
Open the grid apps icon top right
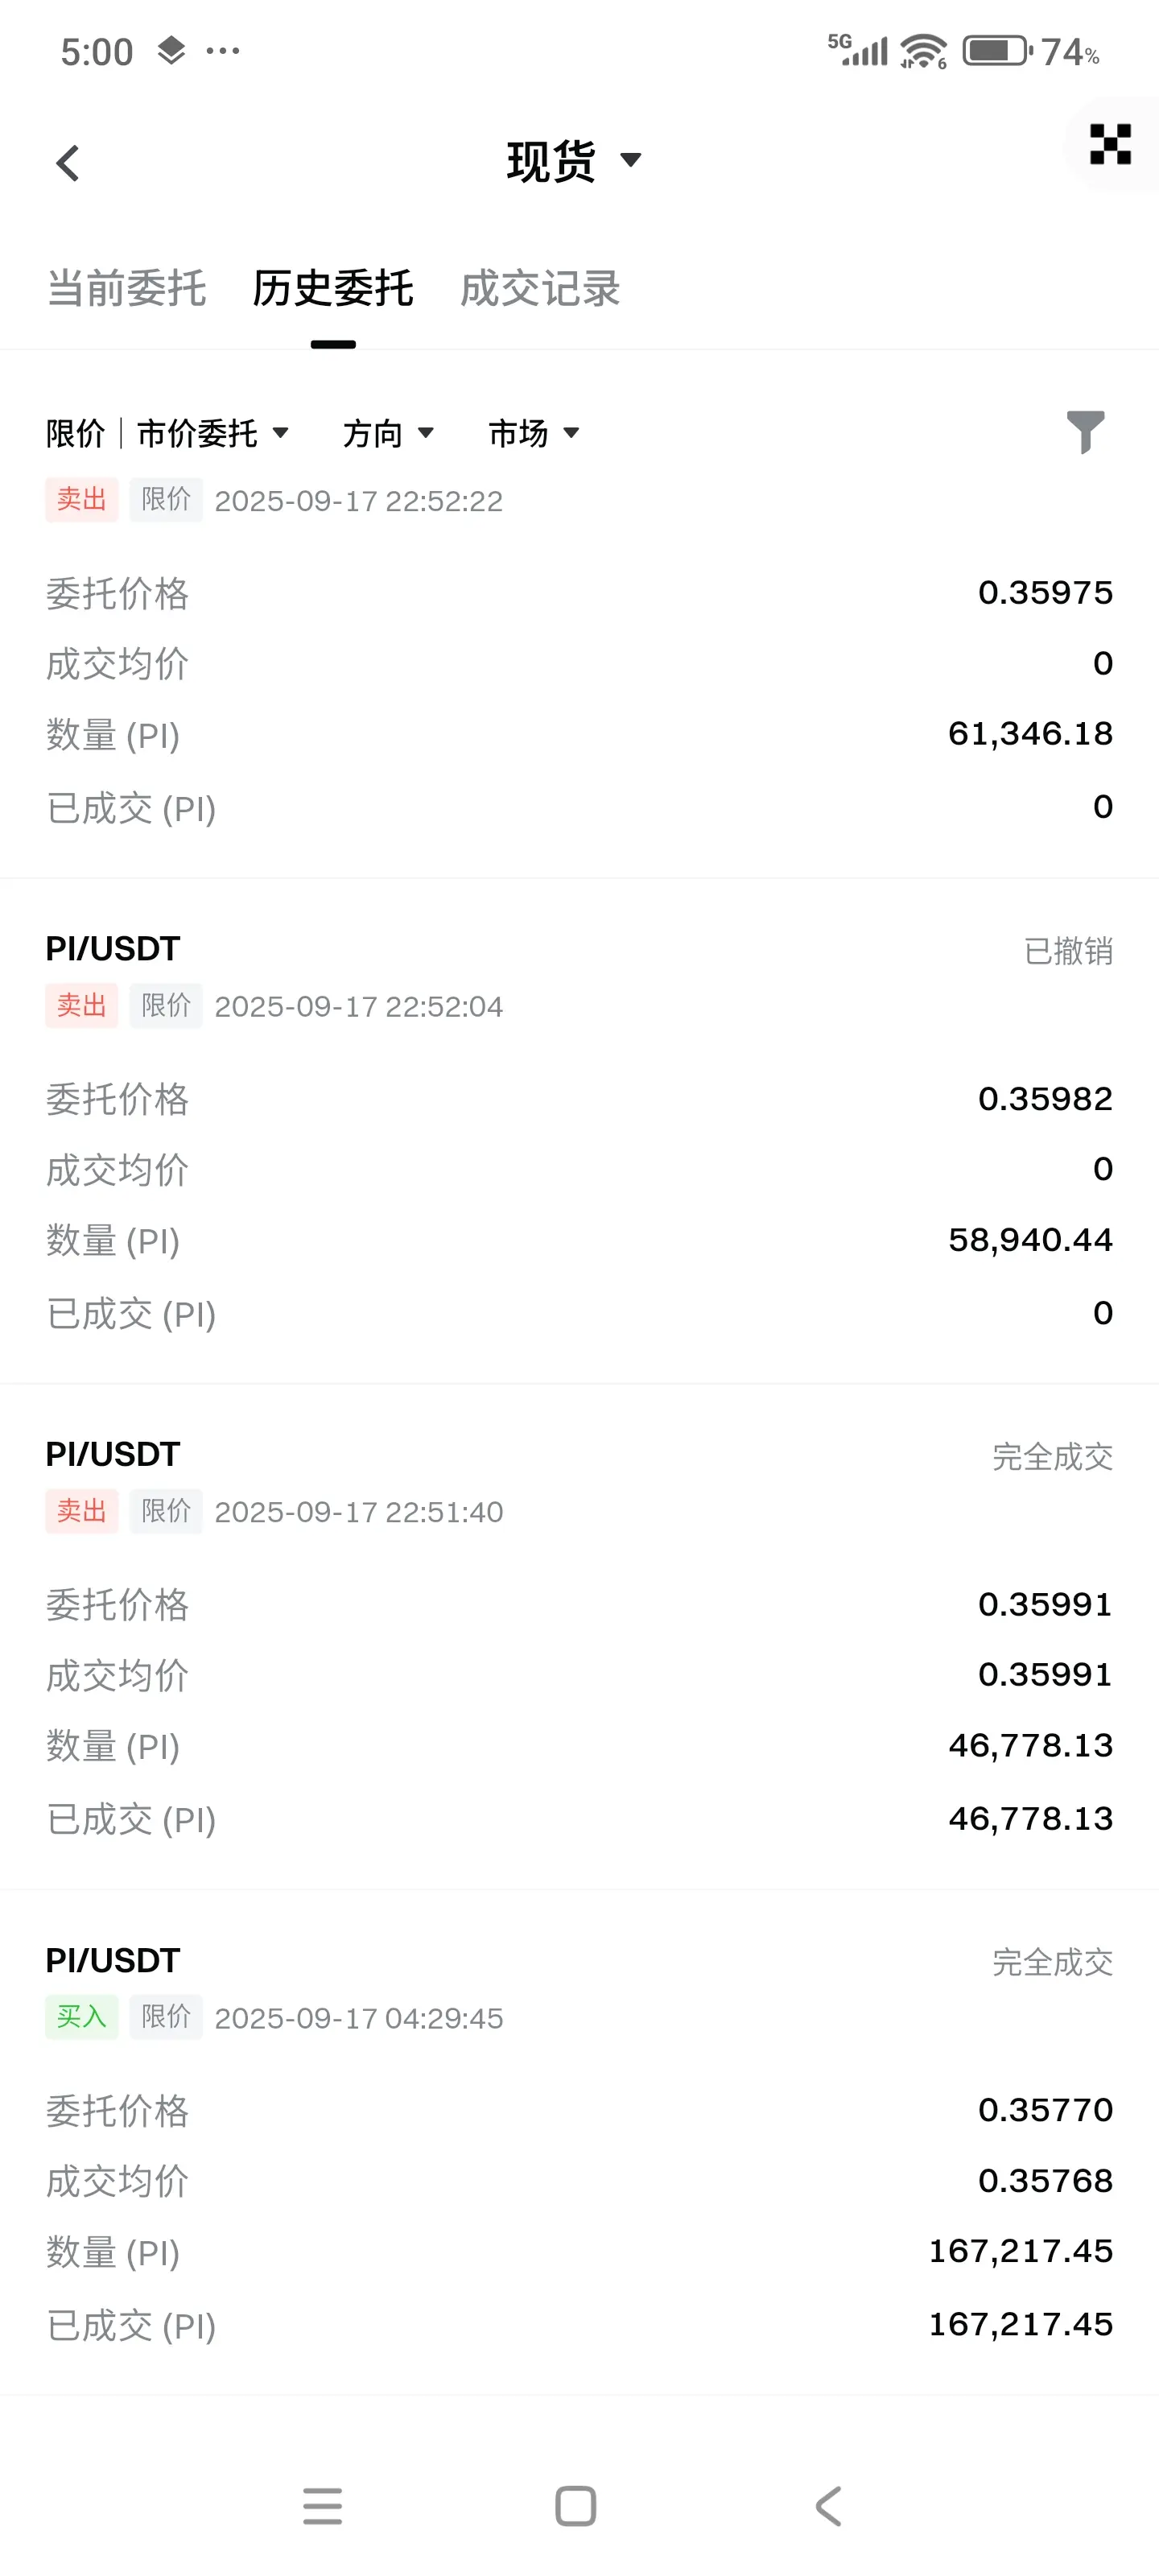1110,144
